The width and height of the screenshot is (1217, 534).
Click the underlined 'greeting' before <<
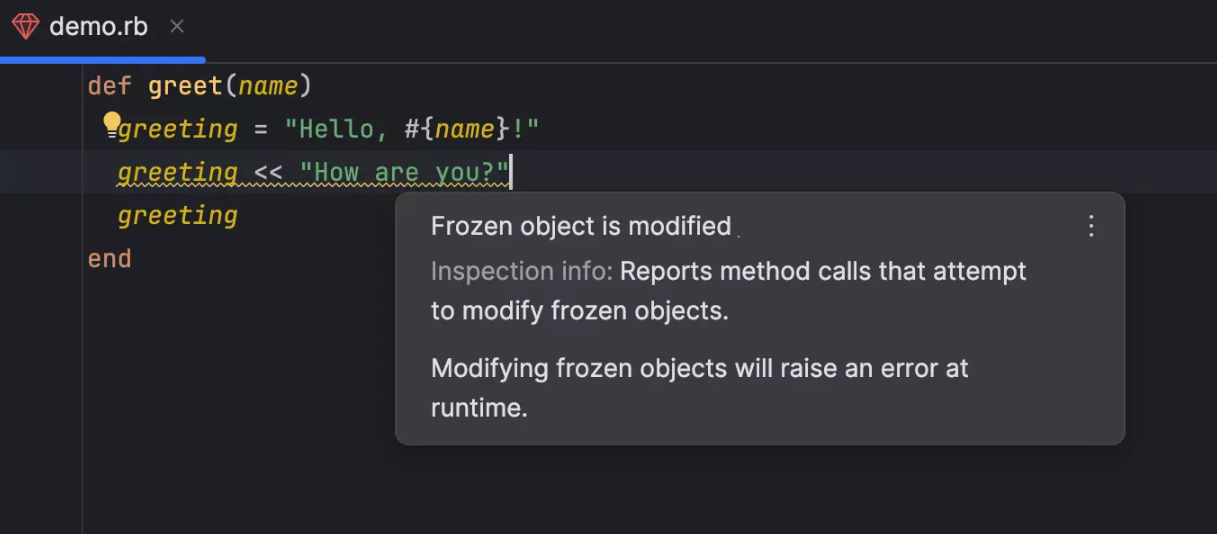(178, 172)
